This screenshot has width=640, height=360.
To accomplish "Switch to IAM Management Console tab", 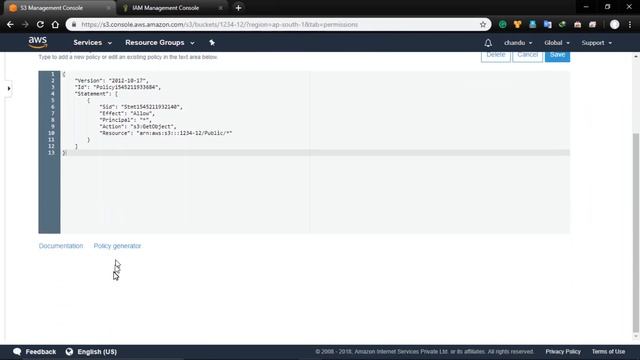I will (x=171, y=8).
